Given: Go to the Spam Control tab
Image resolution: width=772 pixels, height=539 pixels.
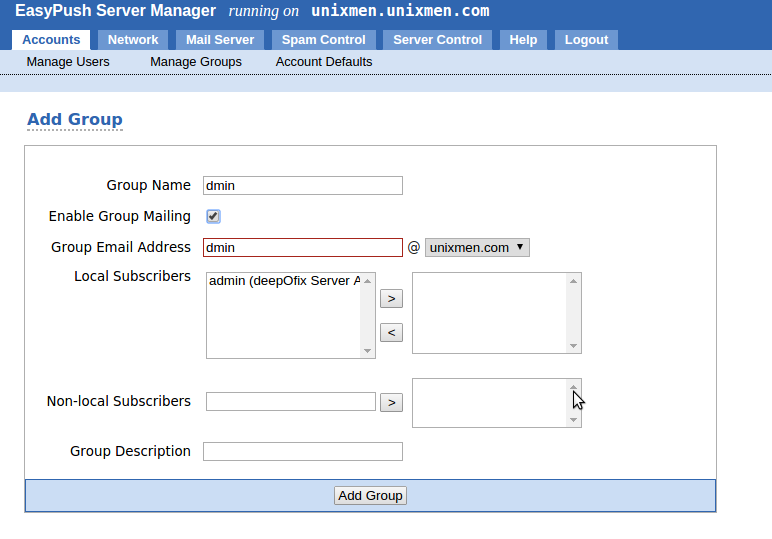Looking at the screenshot, I should [323, 40].
